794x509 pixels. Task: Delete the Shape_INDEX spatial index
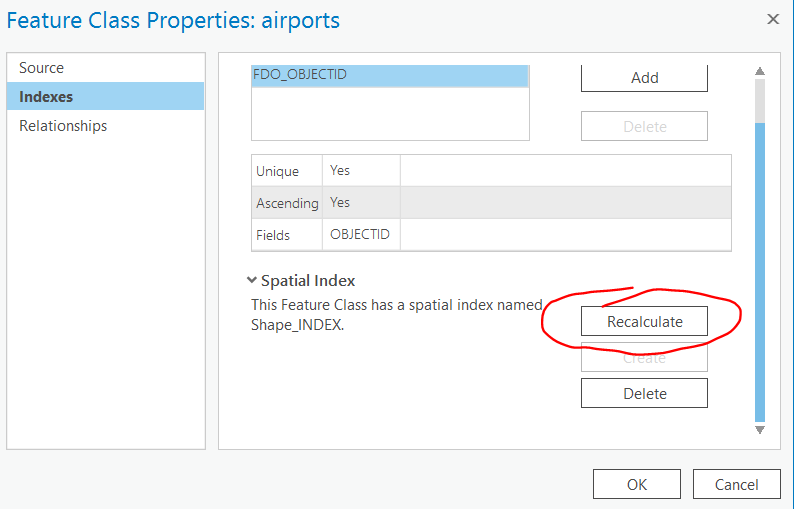tap(644, 393)
